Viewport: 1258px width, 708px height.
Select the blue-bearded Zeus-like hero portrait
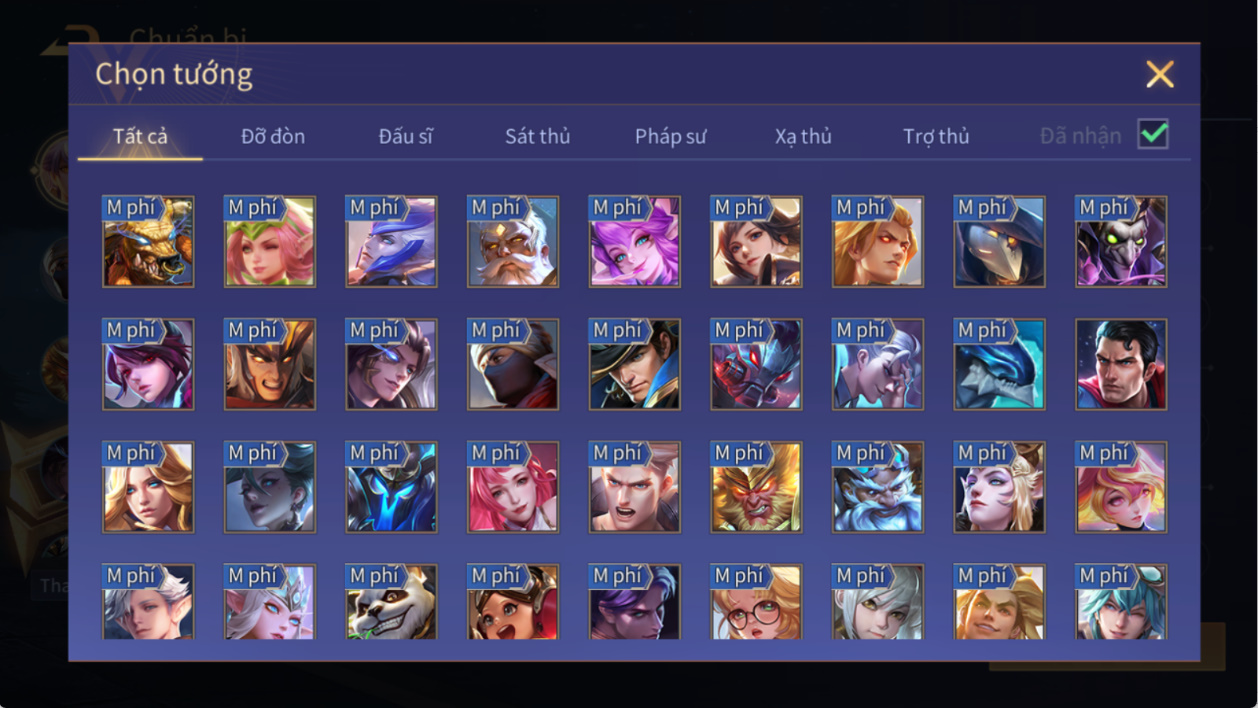click(x=878, y=487)
